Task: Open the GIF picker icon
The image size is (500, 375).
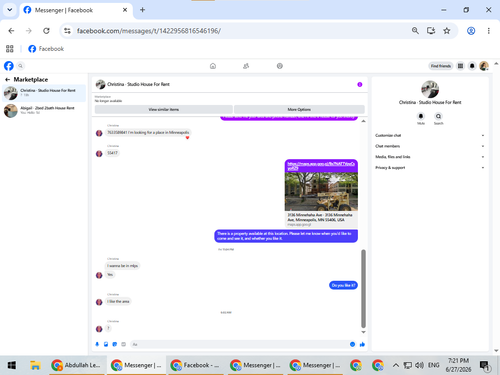Action: 123,344
